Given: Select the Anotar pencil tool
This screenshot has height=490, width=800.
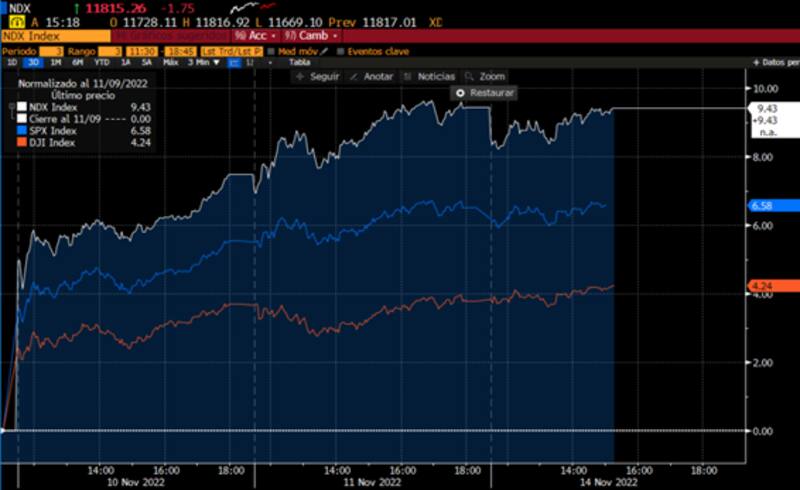Looking at the screenshot, I should (372, 76).
